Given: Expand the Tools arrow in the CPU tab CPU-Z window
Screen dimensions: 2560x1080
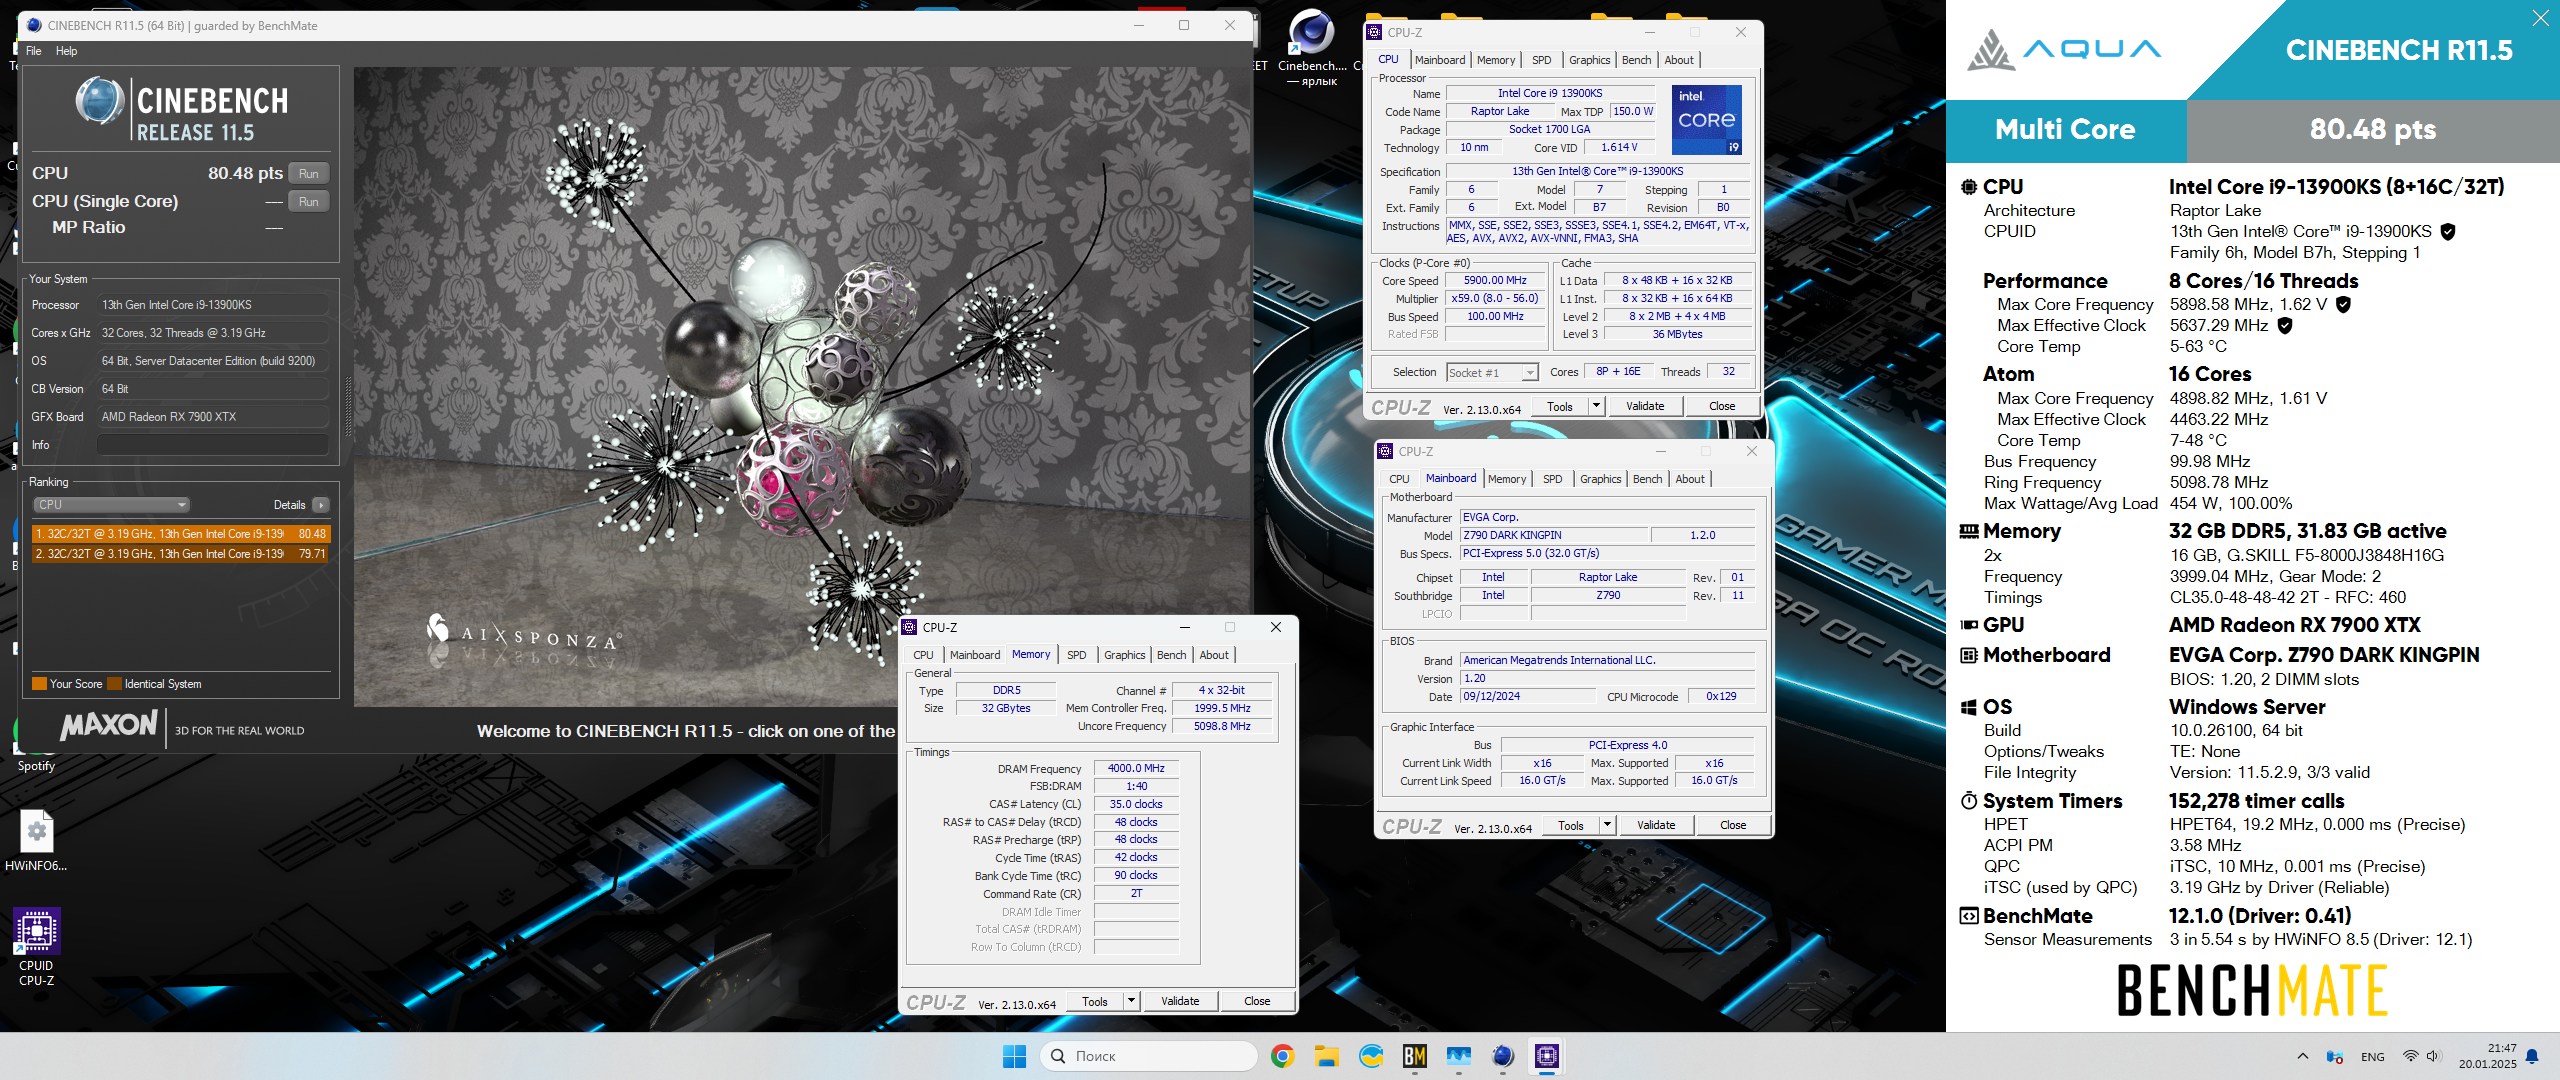Looking at the screenshot, I should 1597,406.
